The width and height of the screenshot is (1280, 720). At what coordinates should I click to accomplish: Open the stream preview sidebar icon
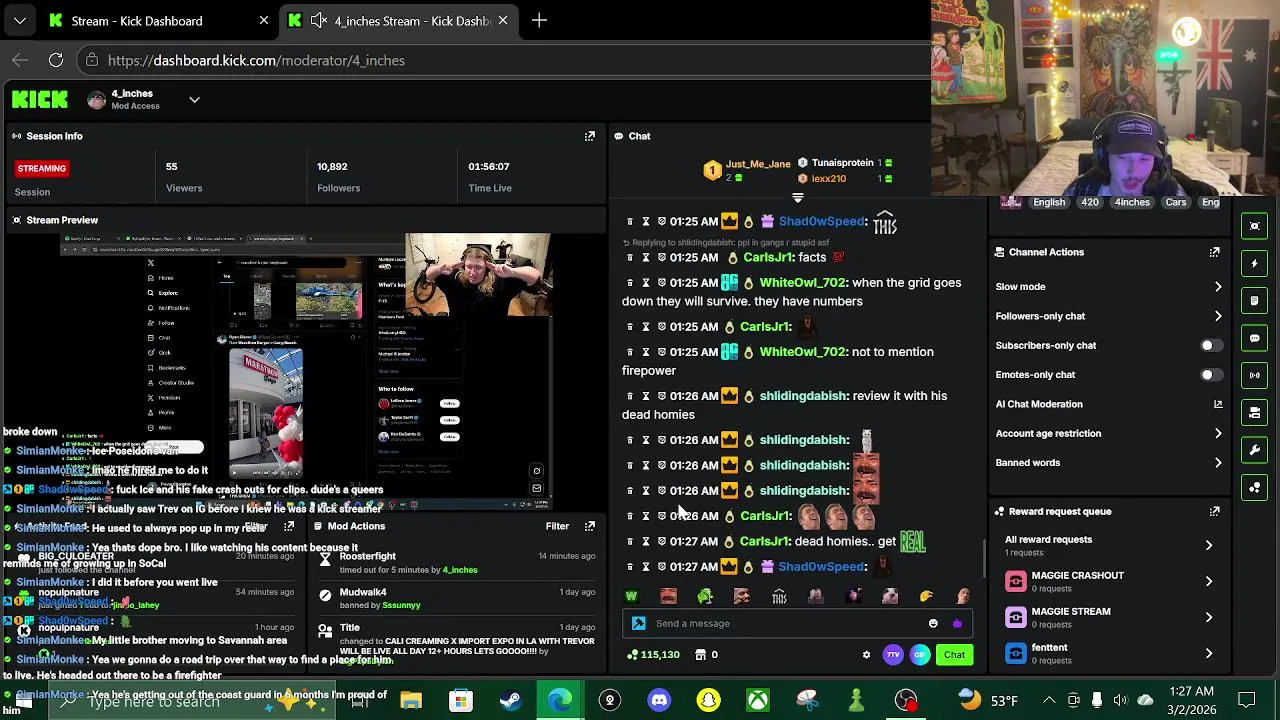coord(1255,226)
